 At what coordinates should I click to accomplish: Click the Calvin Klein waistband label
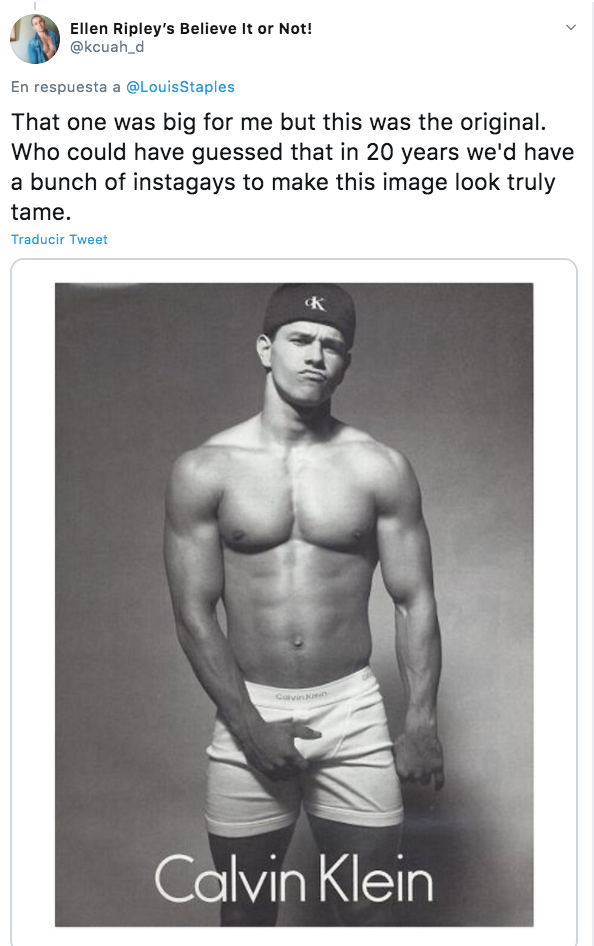coord(302,696)
